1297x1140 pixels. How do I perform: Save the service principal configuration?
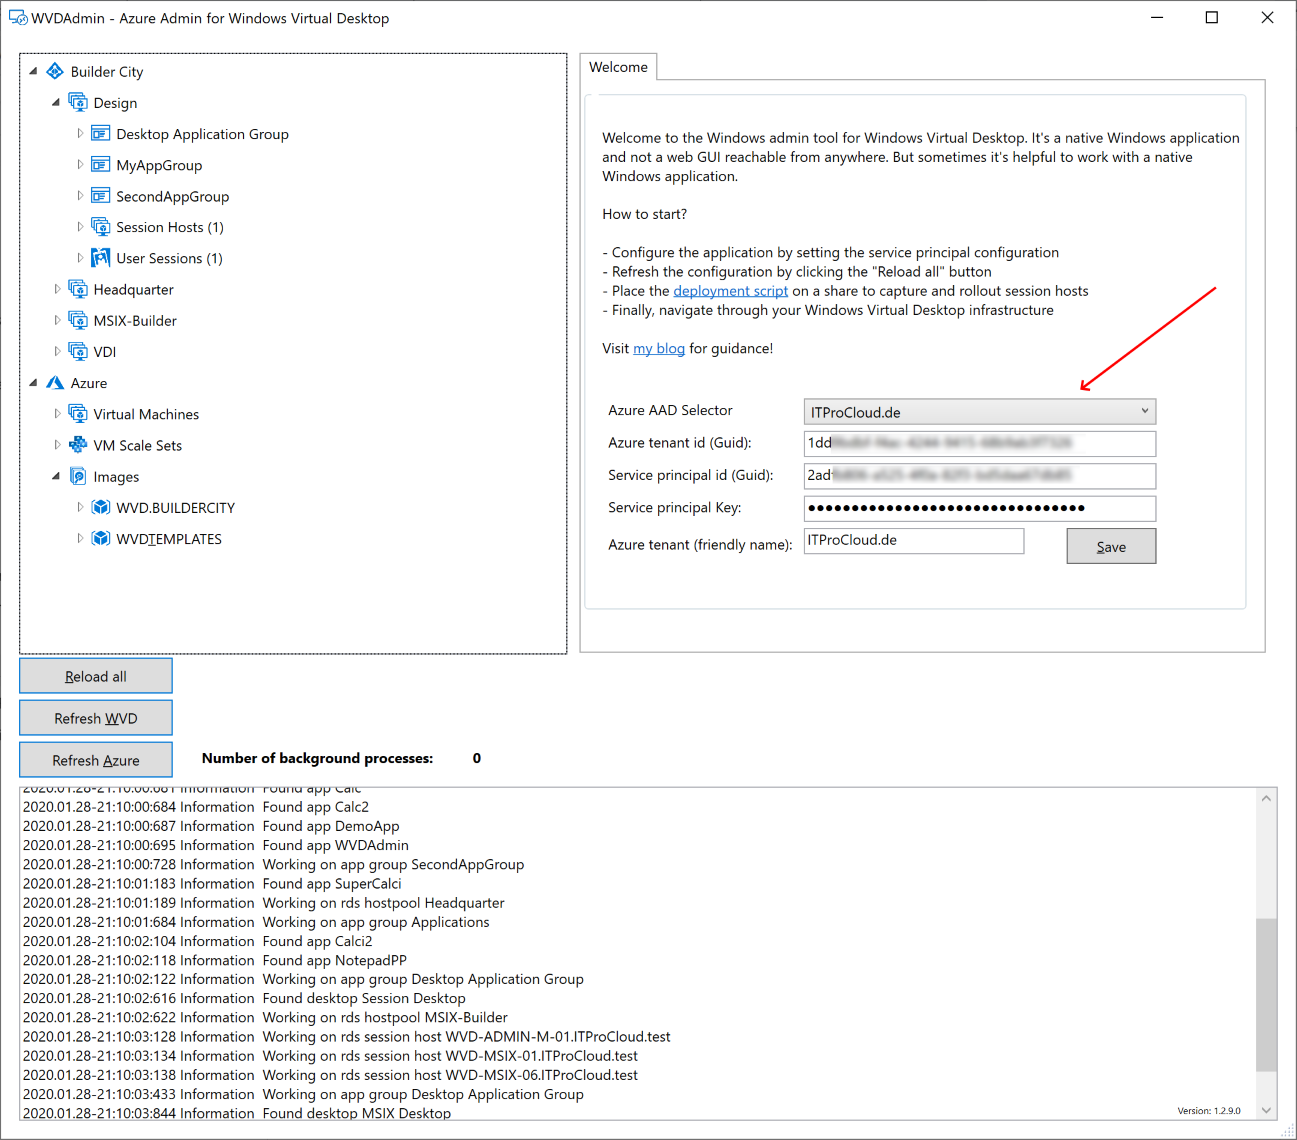(x=1111, y=546)
